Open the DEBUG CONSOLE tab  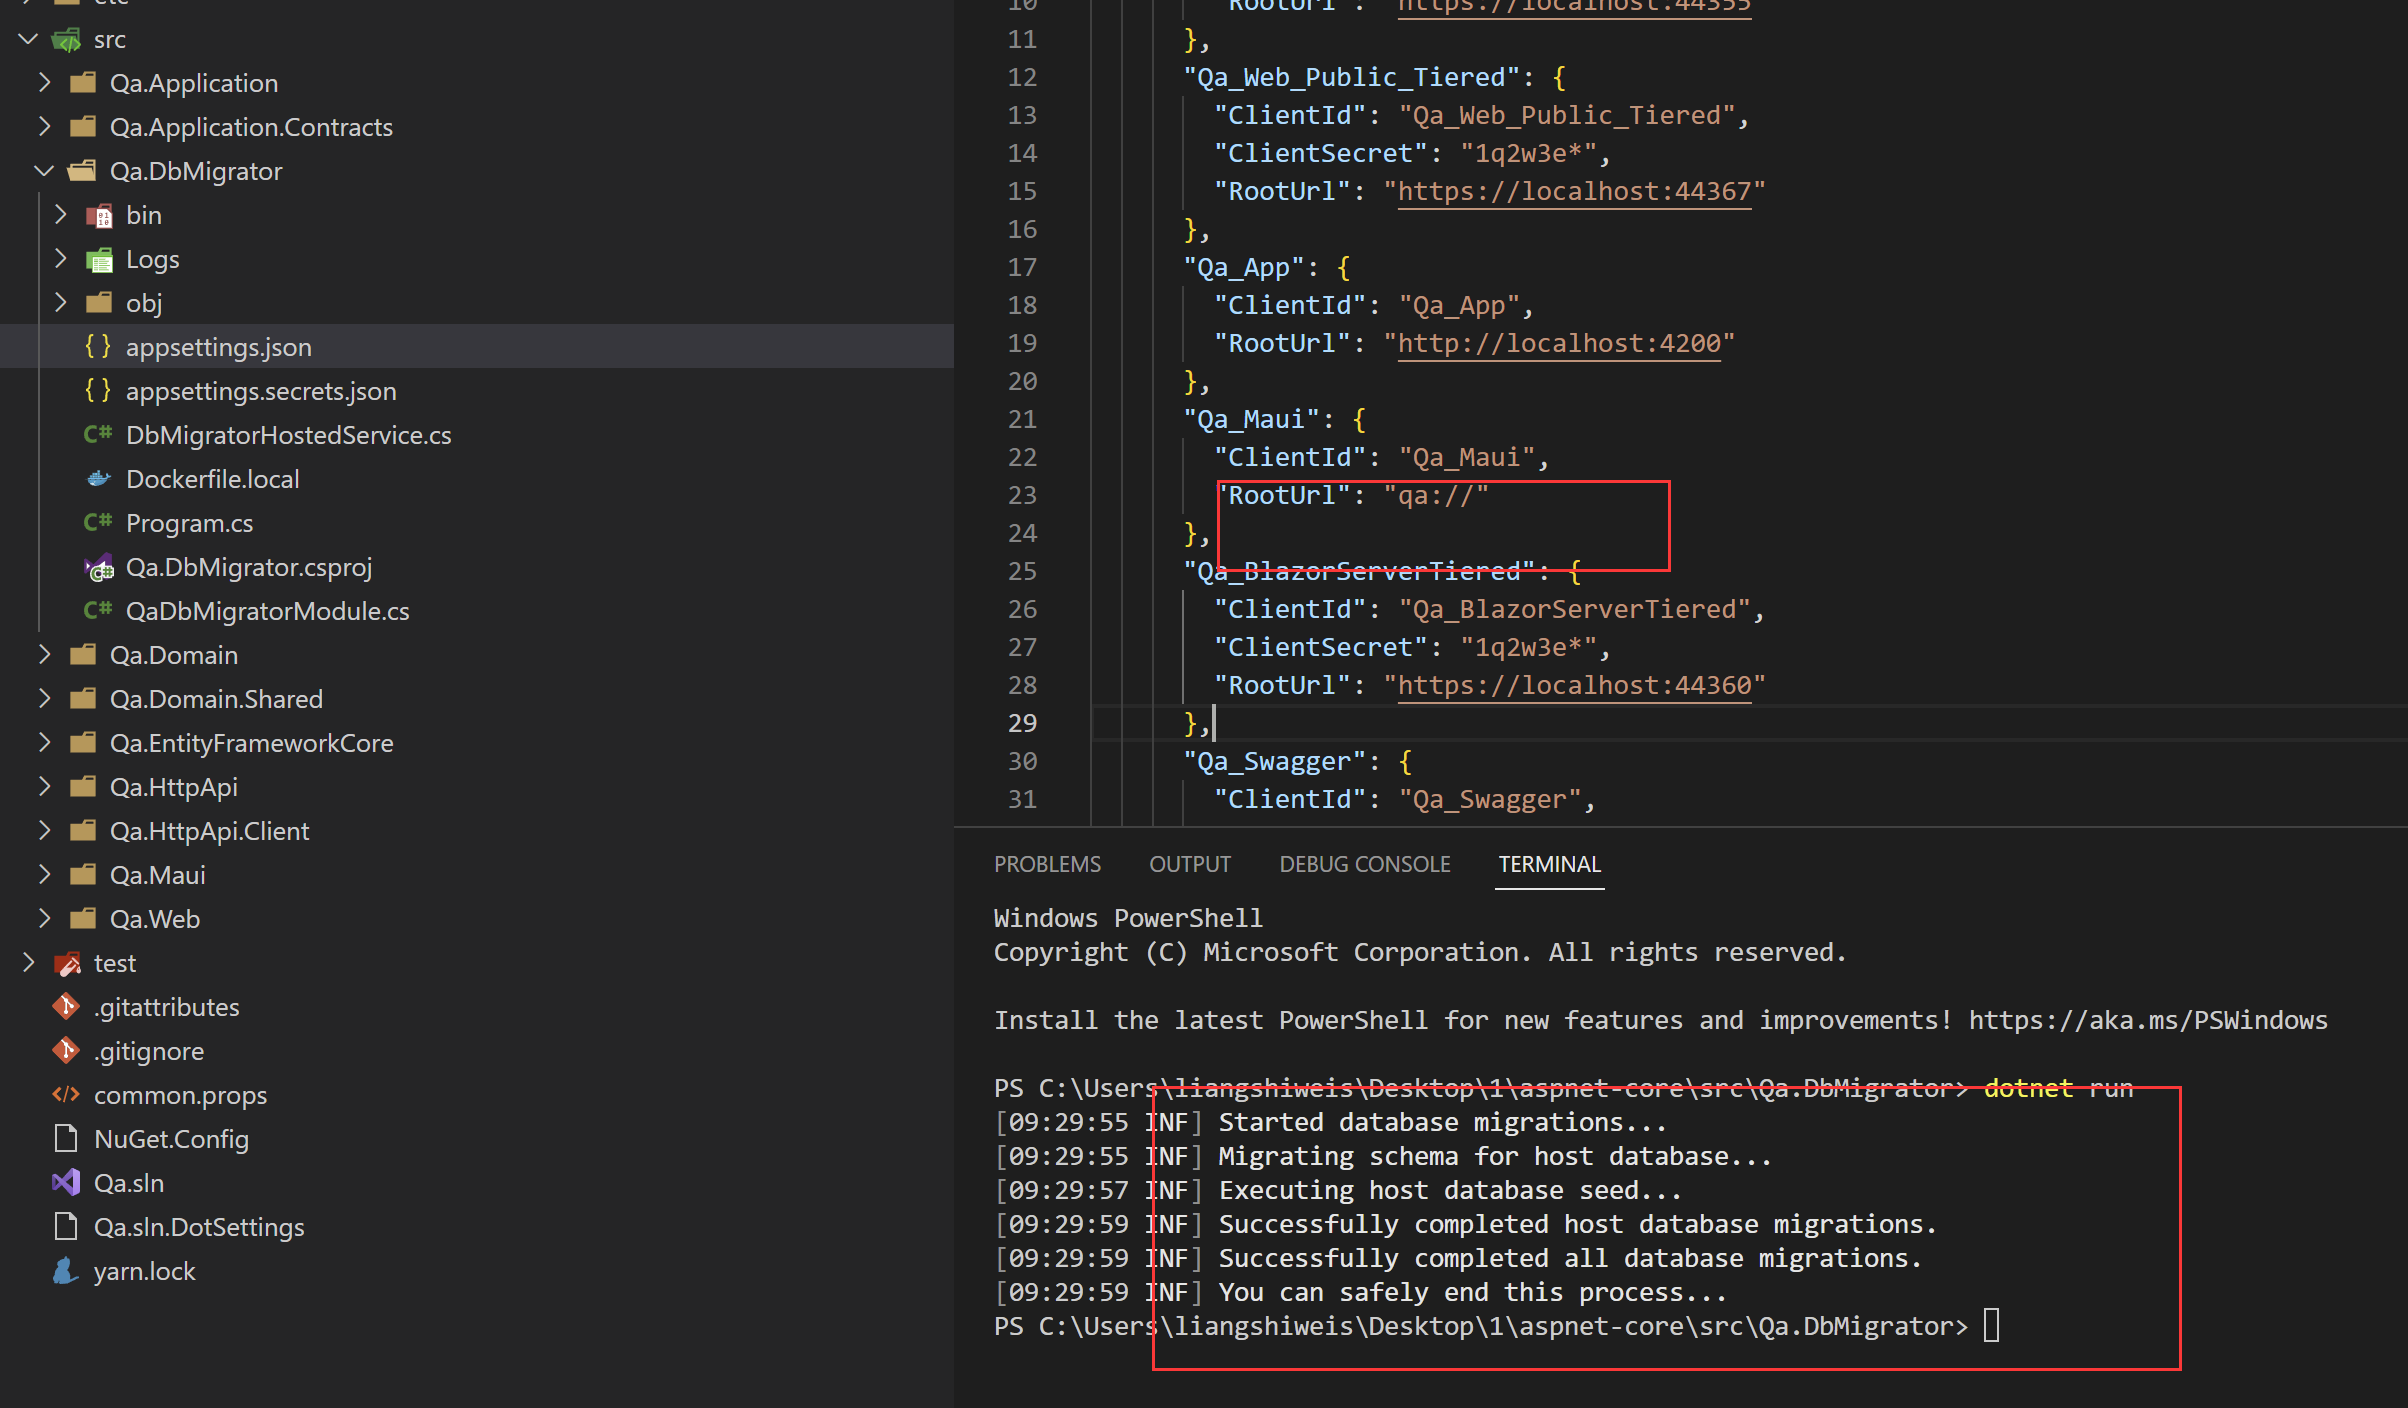click(x=1364, y=864)
